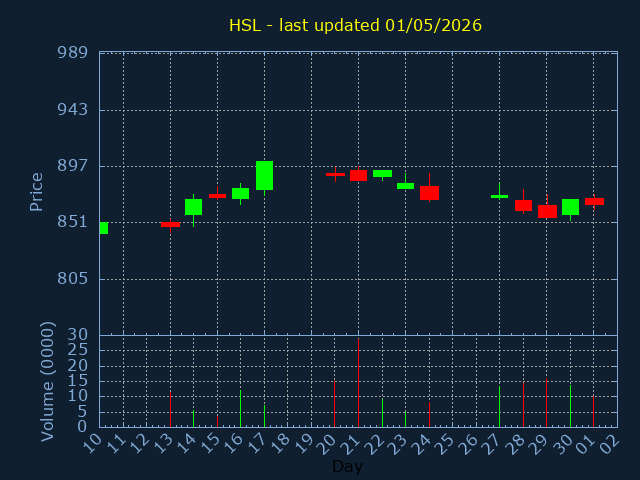This screenshot has height=480, width=640.
Task: Click the green candlestick on day 30
Action: tap(570, 207)
